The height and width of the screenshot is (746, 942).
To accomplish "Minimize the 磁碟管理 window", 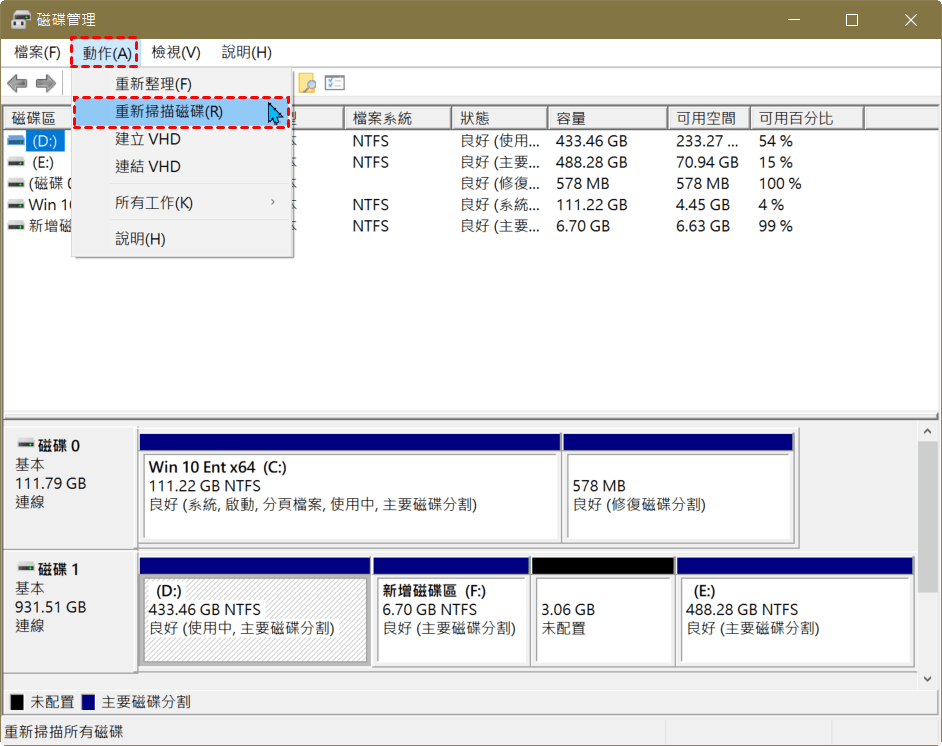I will 794,20.
